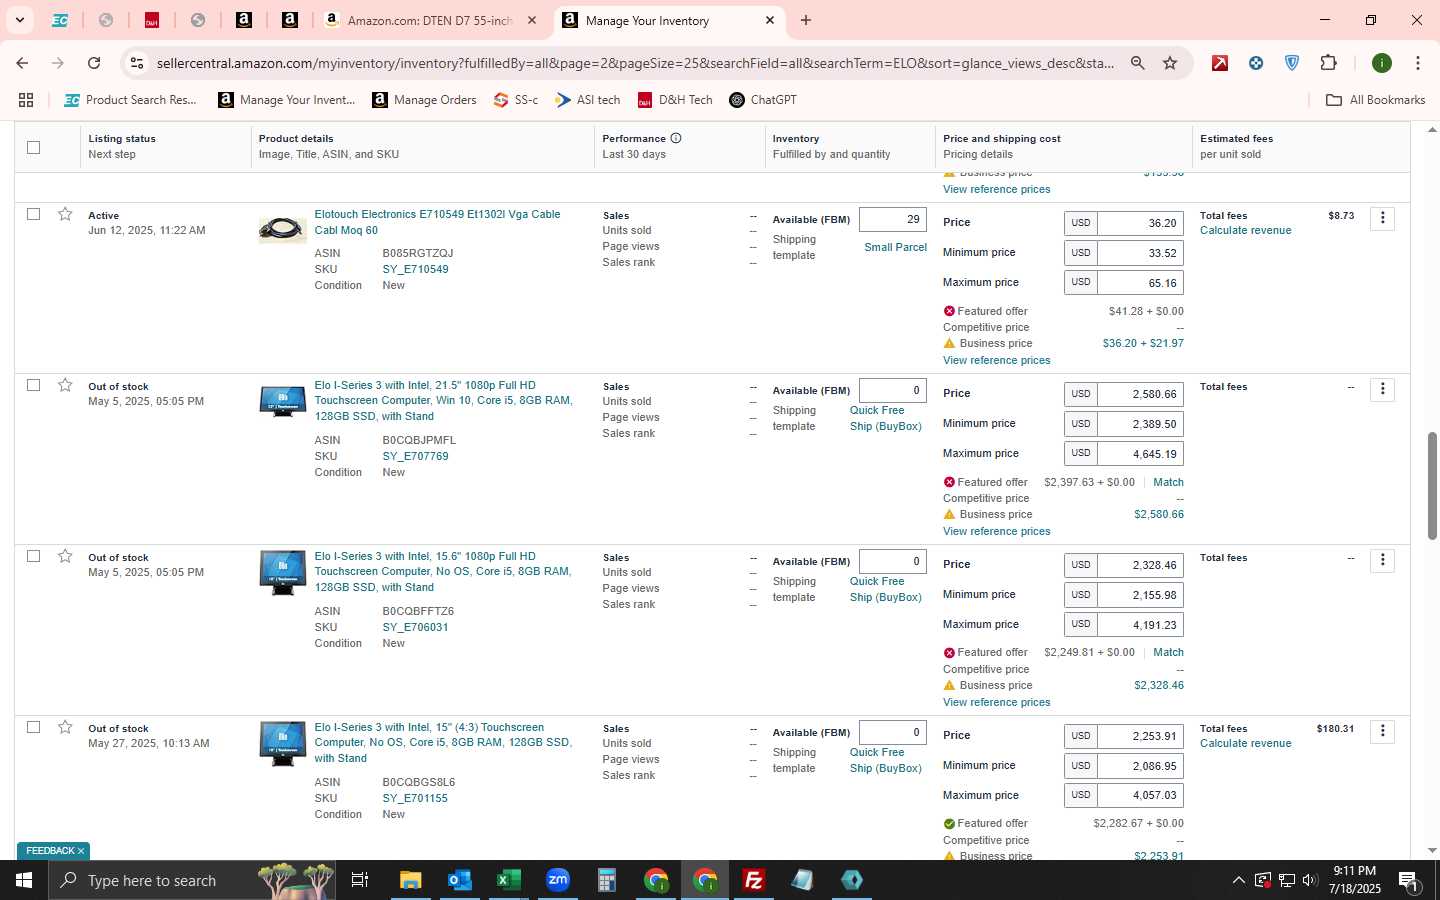This screenshot has height=900, width=1440.
Task: Click the Task View taskbar icon
Action: point(360,880)
